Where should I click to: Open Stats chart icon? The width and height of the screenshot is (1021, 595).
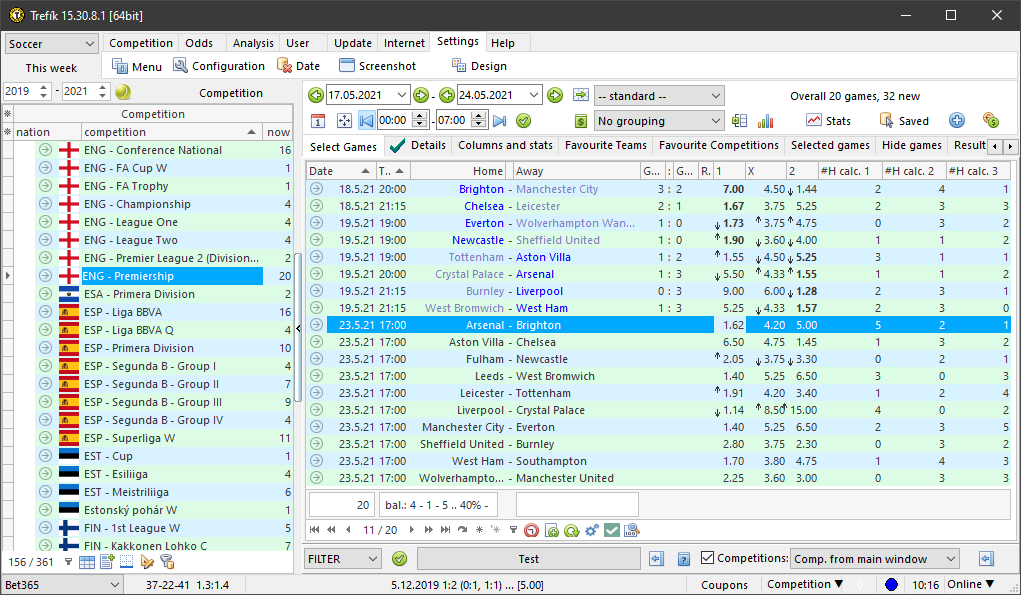814,121
